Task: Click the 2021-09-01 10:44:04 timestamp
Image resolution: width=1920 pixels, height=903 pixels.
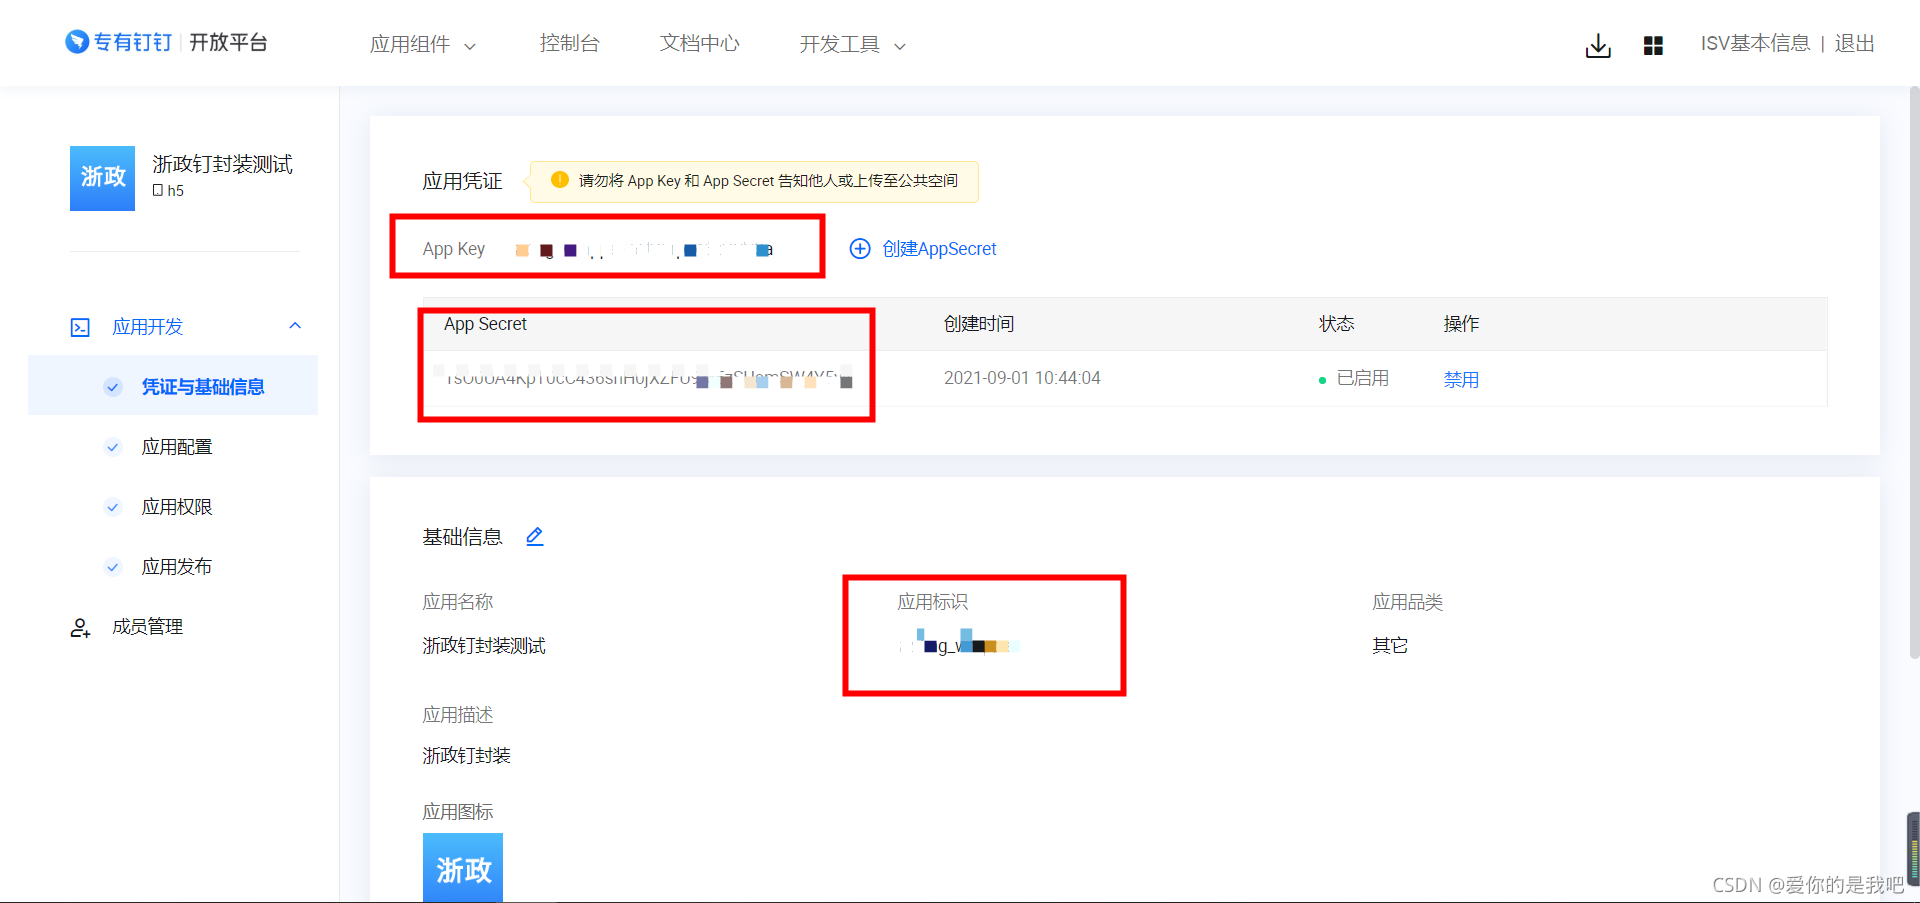Action: click(1022, 378)
